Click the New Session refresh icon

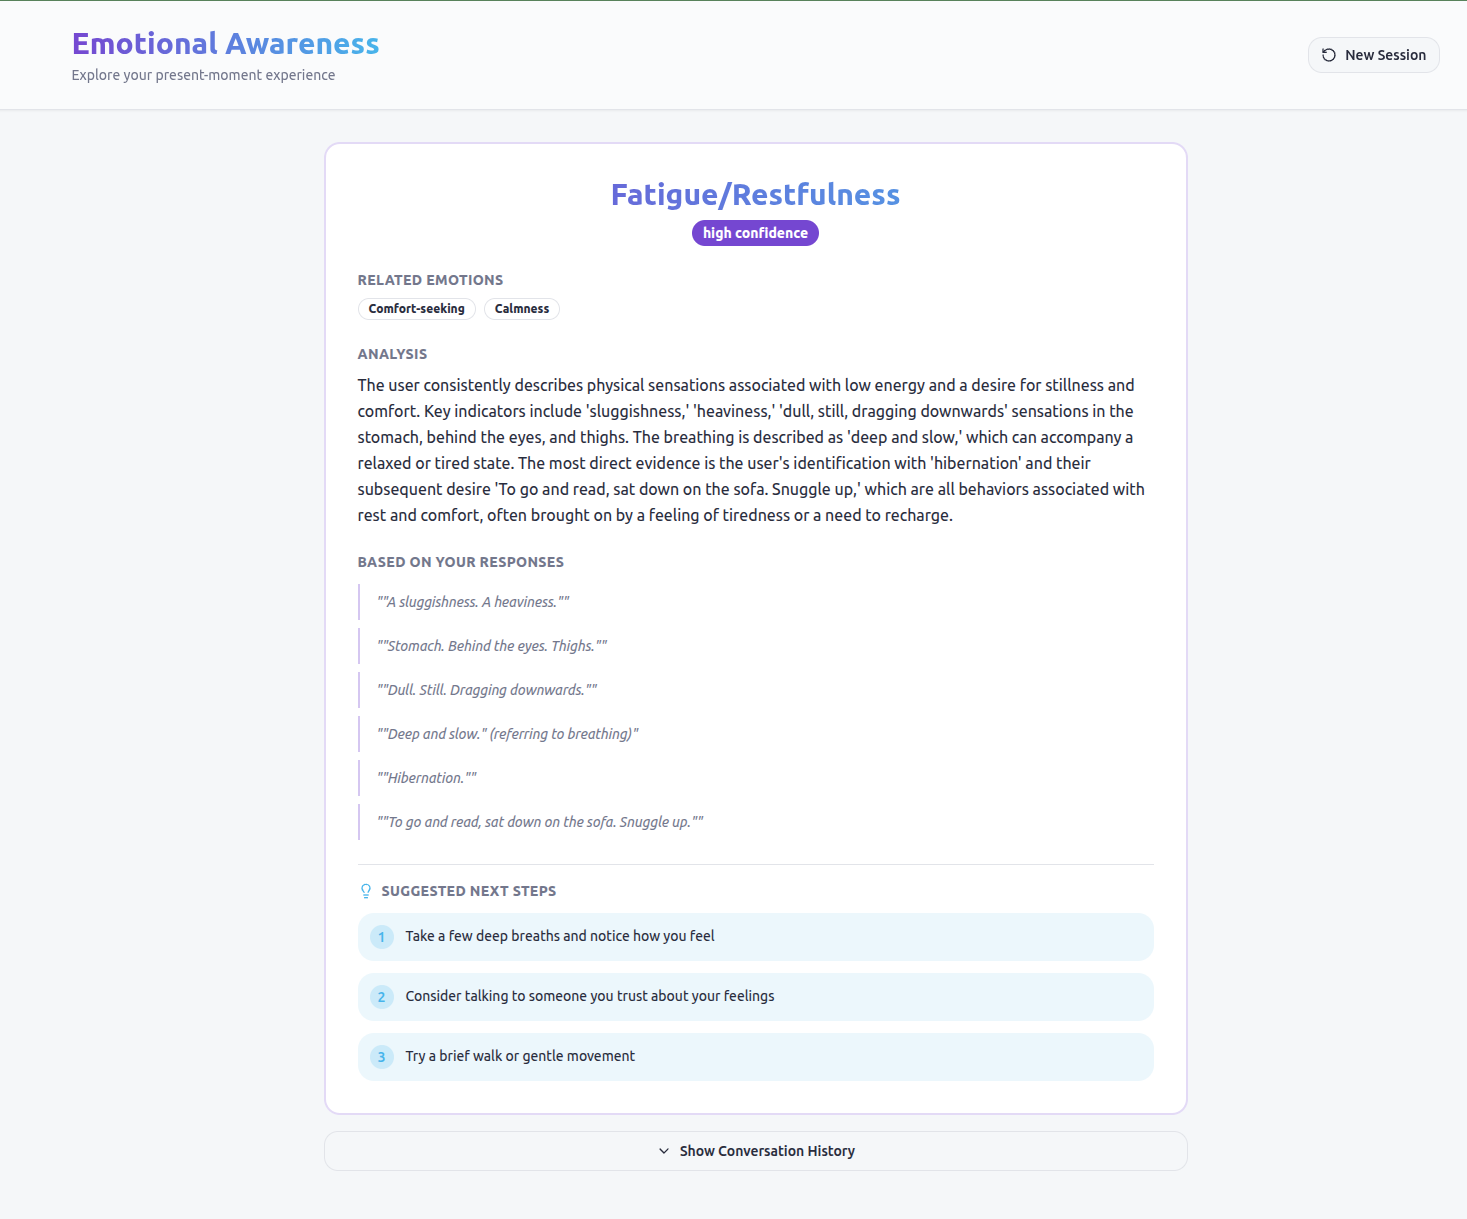coord(1328,55)
